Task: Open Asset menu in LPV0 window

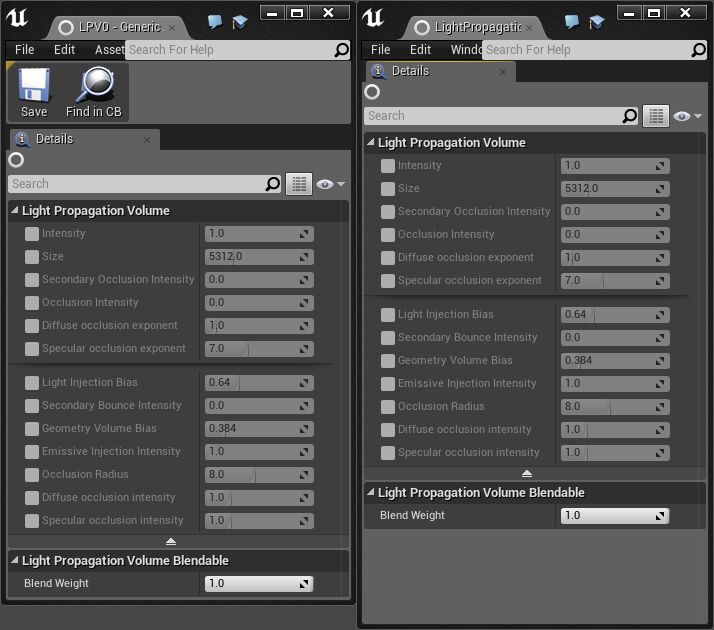Action: tap(109, 50)
